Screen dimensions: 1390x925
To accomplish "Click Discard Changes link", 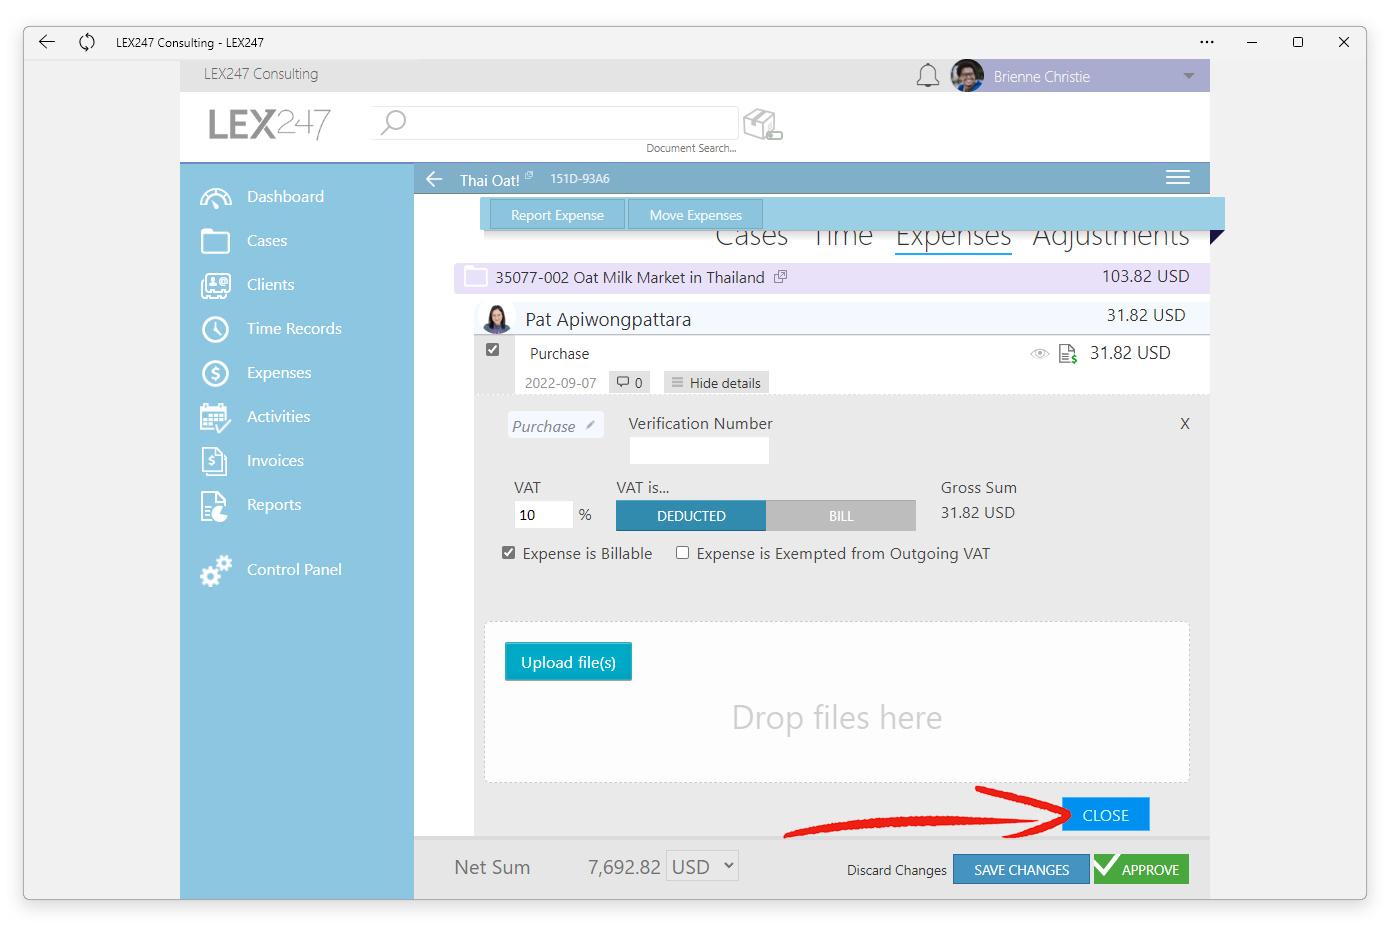I will [x=896, y=870].
